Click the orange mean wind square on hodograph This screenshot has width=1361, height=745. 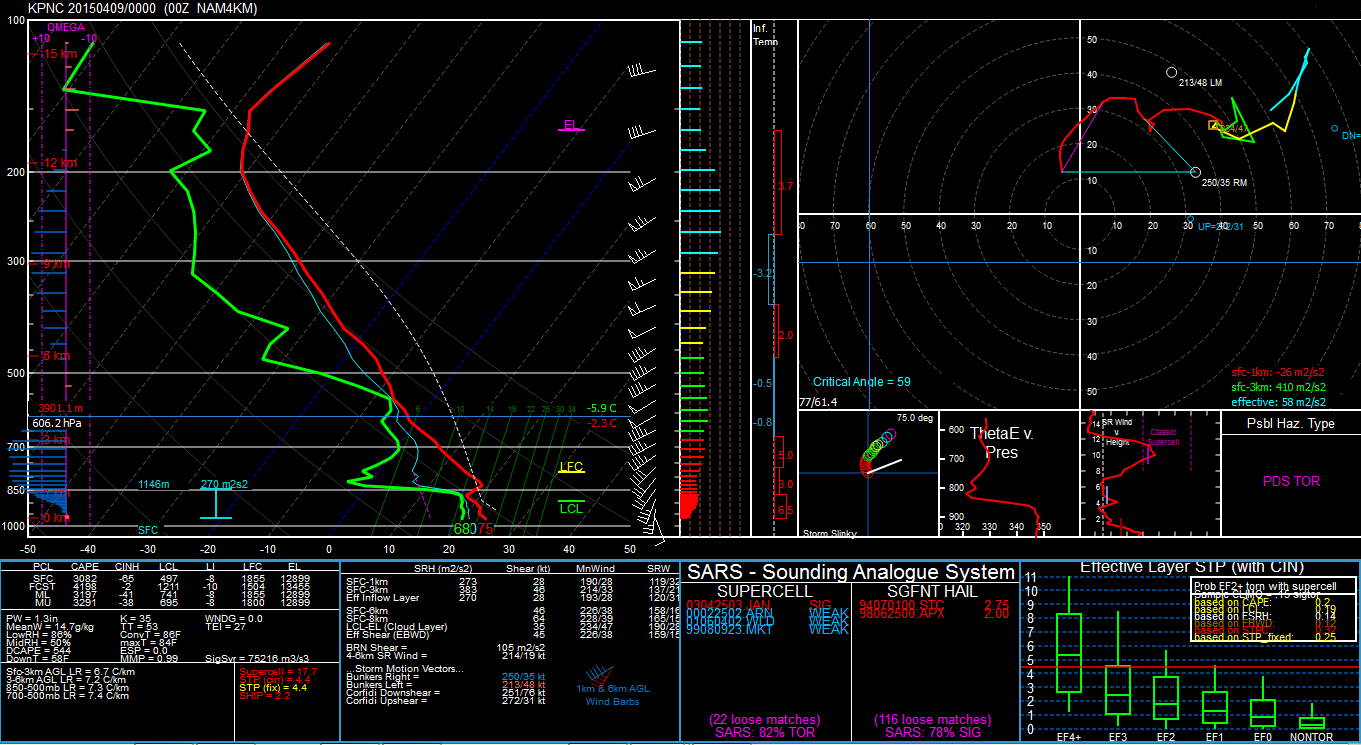(x=1214, y=125)
